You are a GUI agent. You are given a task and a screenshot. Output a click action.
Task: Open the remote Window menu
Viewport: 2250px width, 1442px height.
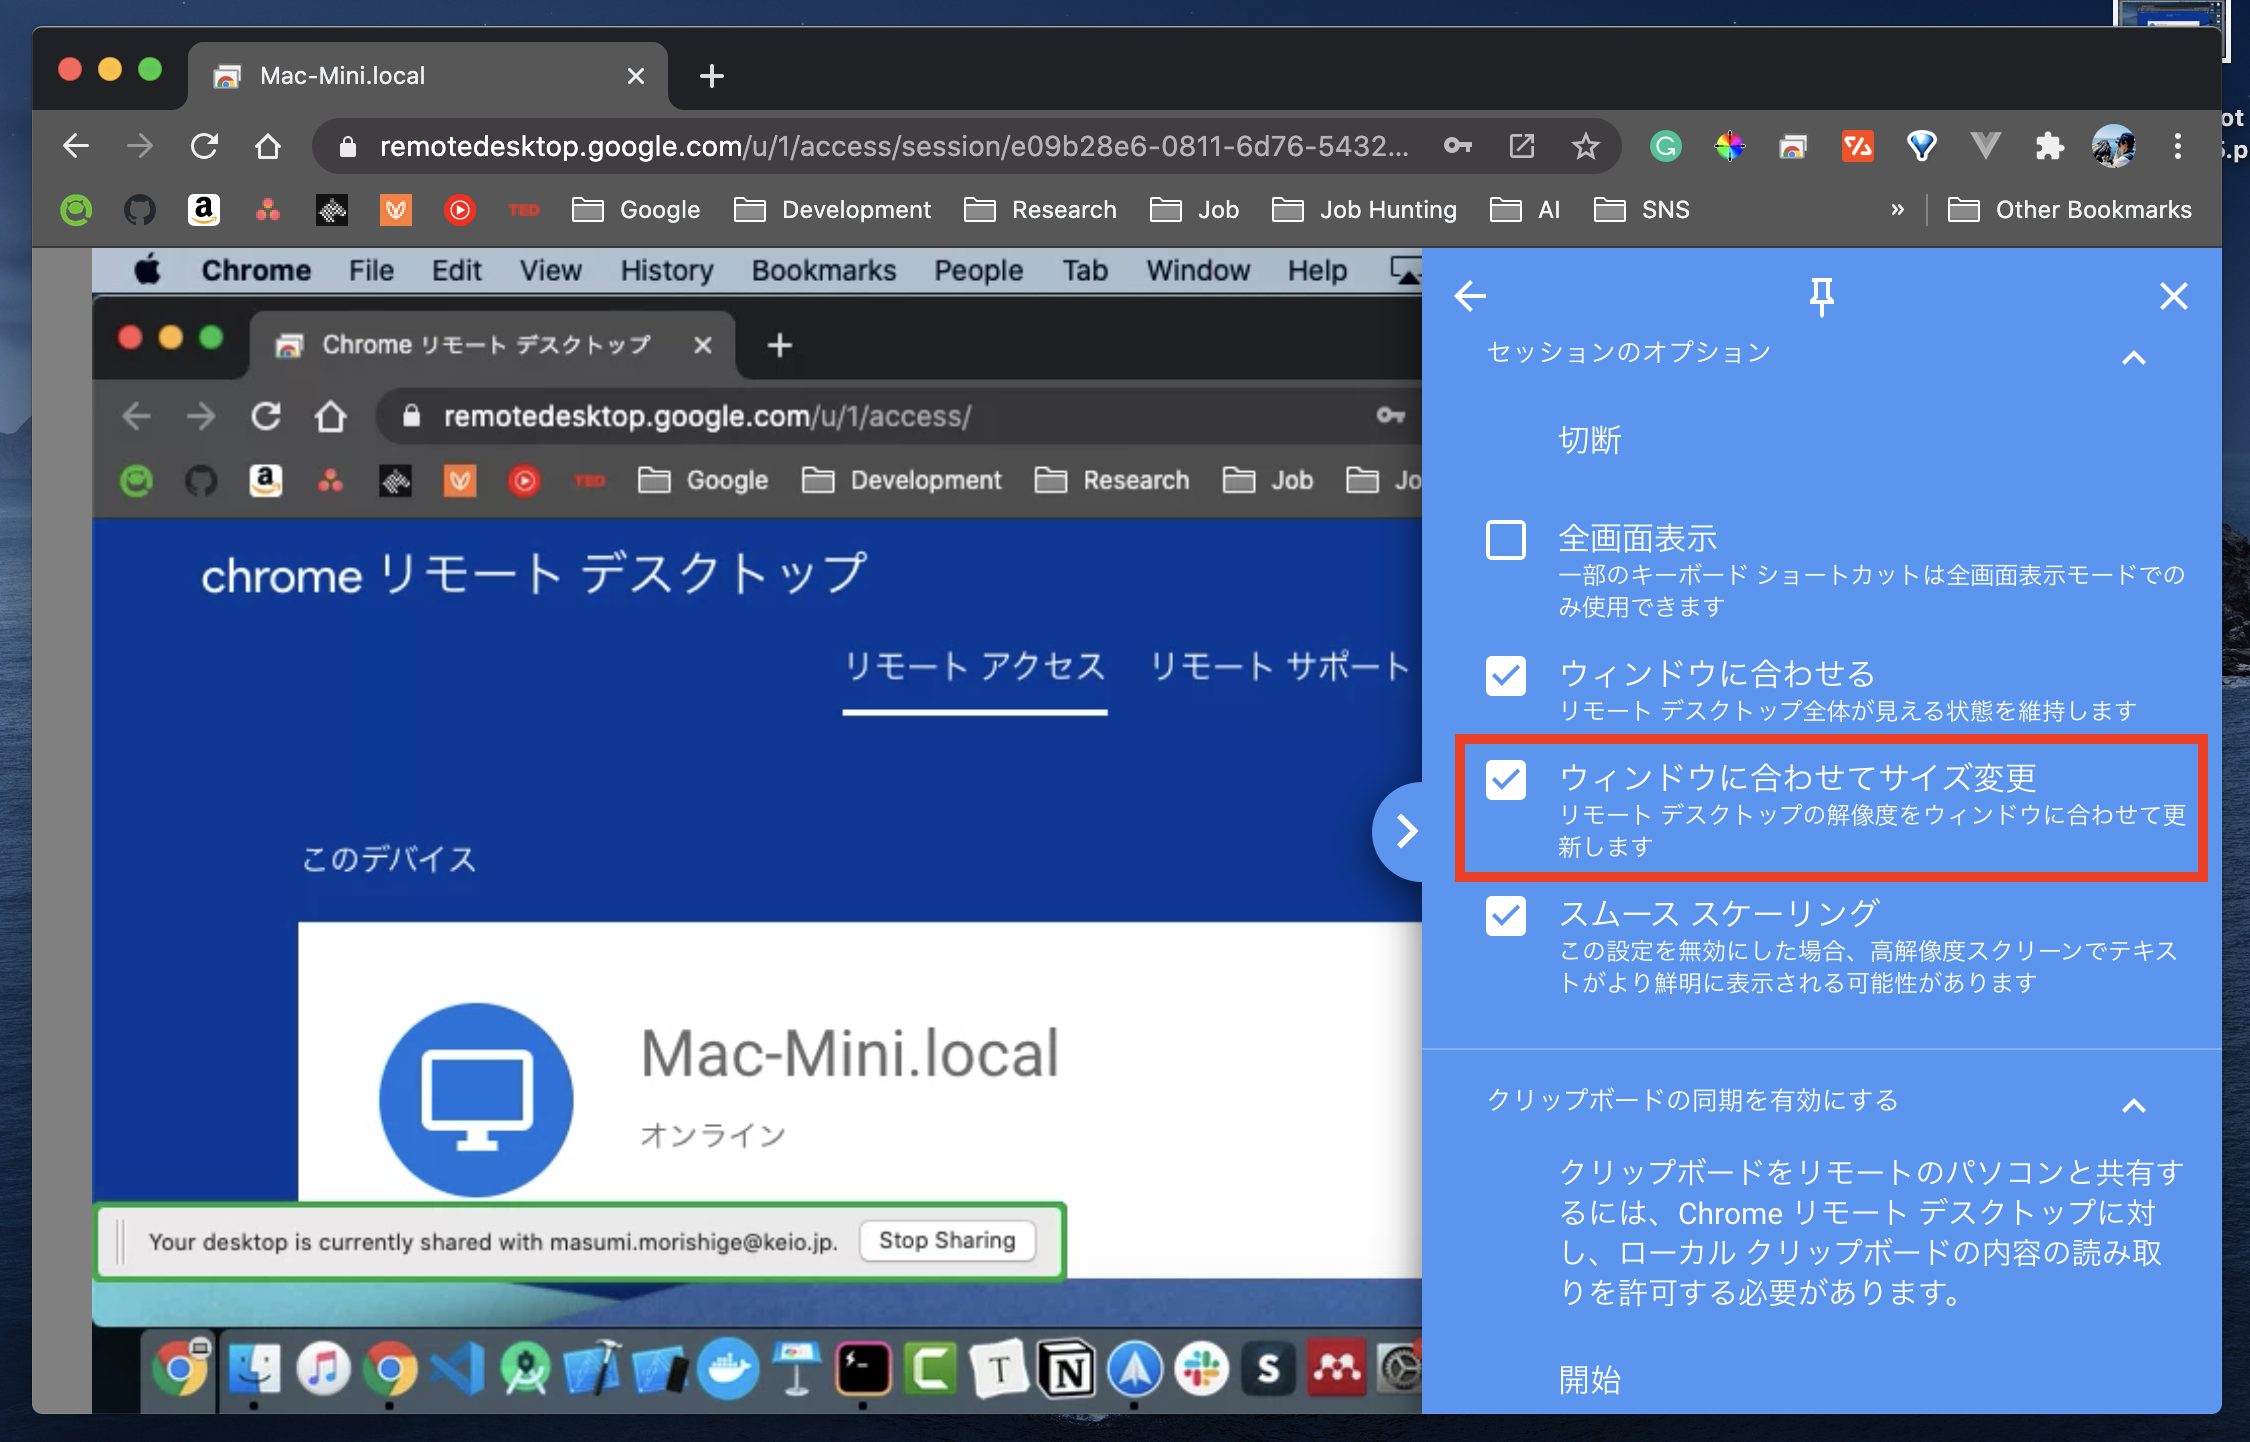[1198, 271]
